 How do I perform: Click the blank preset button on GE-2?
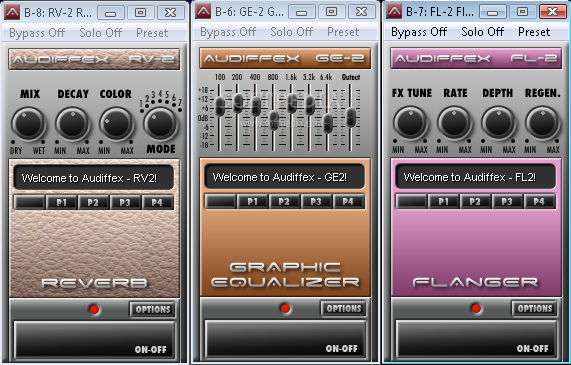pyautogui.click(x=220, y=201)
